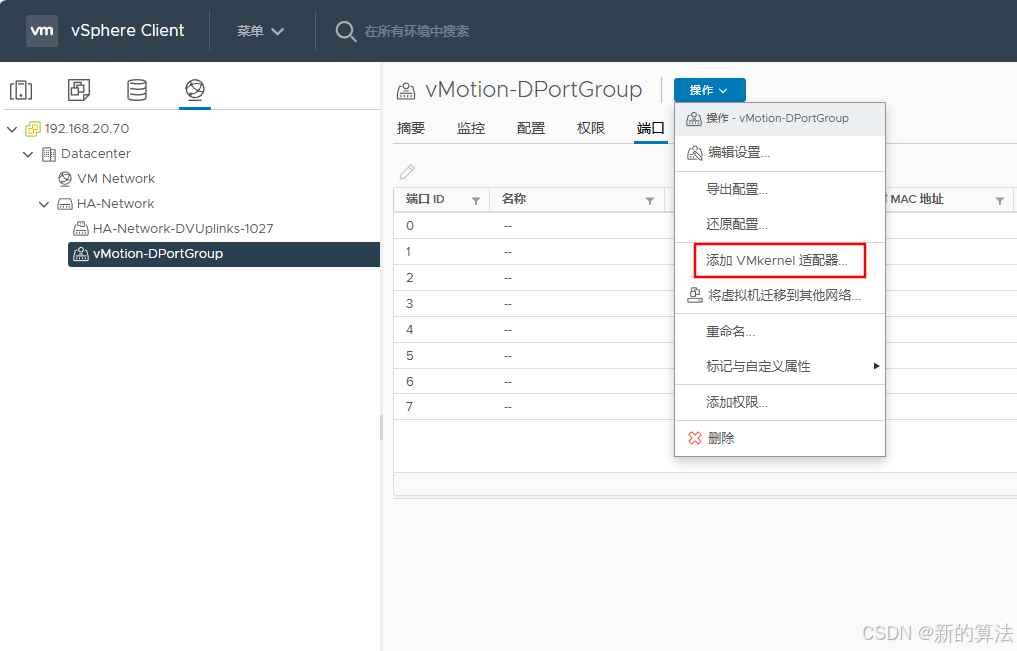Select HA-Network in tree
1017x651 pixels.
coord(115,204)
